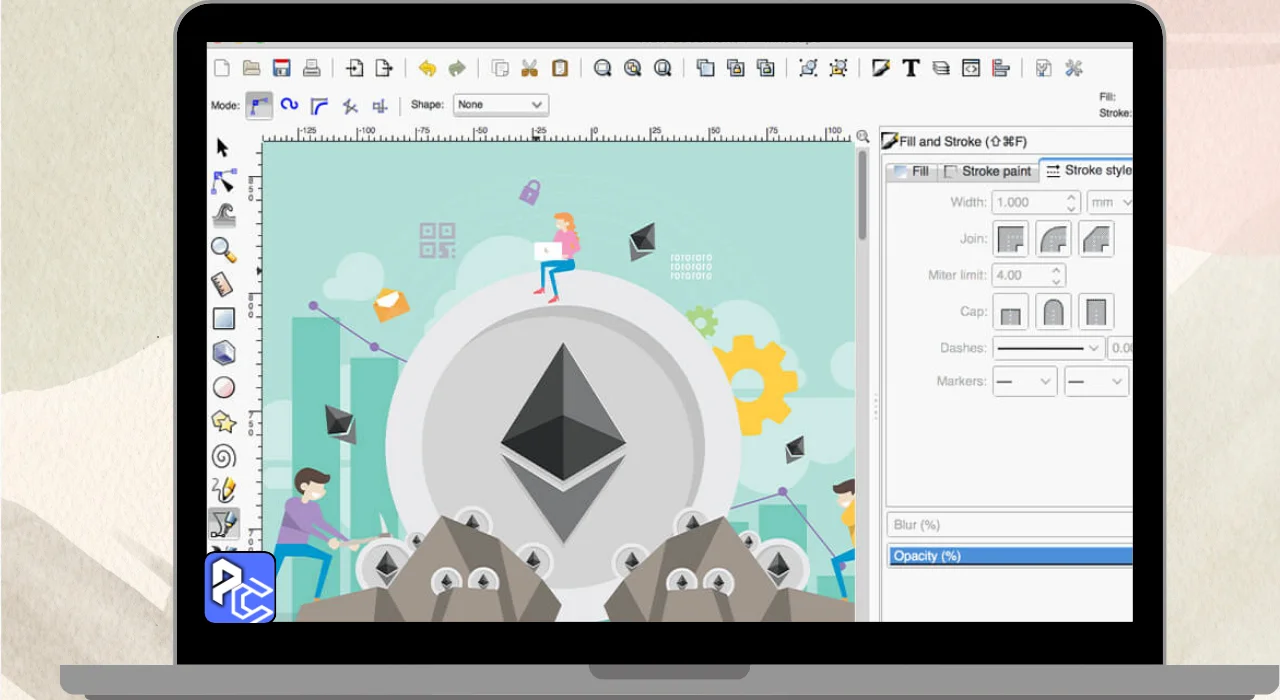Image resolution: width=1280 pixels, height=700 pixels.
Task: Open the Text tool dialog icon
Action: coord(910,68)
